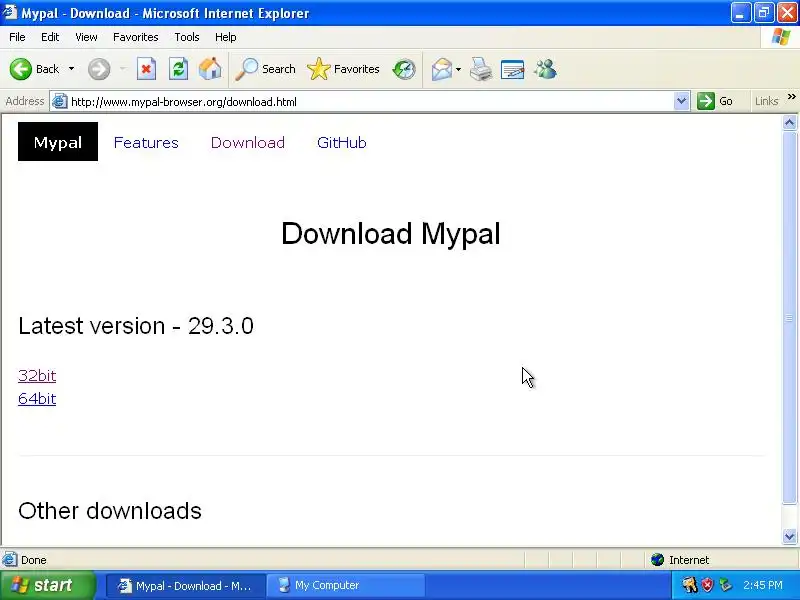Screen dimensions: 800x600
Task: Click the keys tray icon
Action: click(689, 585)
